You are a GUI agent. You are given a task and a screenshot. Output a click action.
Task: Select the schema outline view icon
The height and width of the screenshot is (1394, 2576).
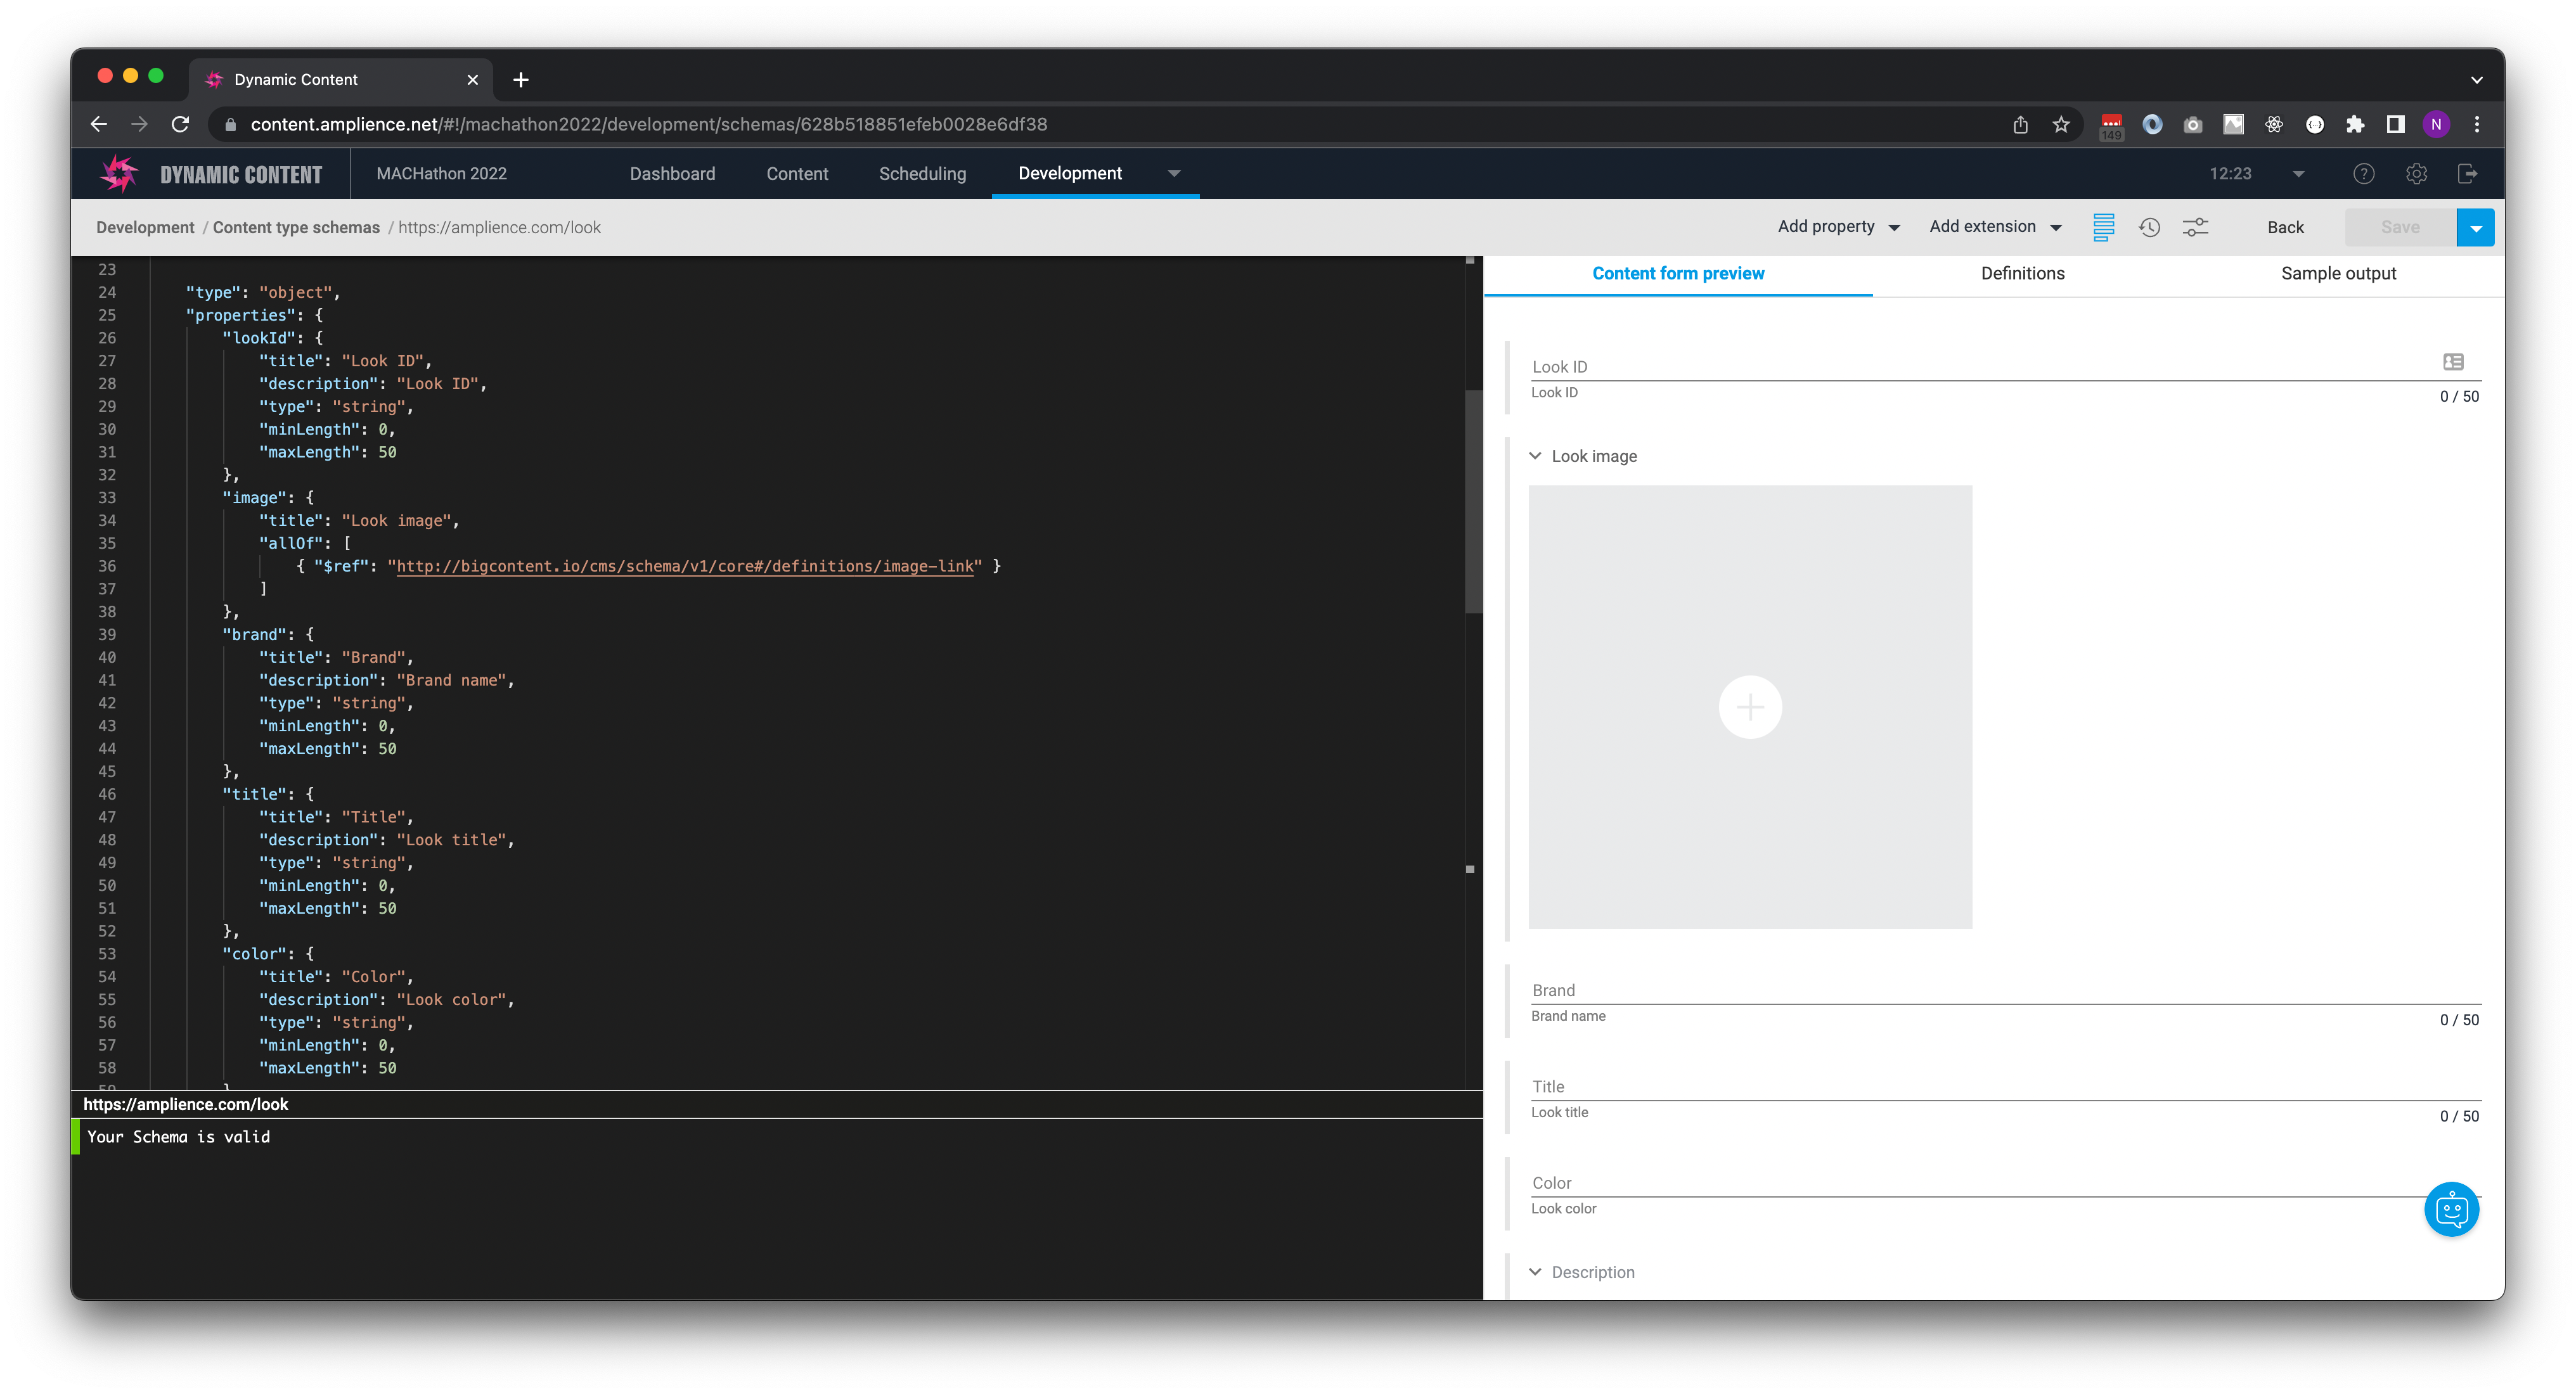[2104, 227]
